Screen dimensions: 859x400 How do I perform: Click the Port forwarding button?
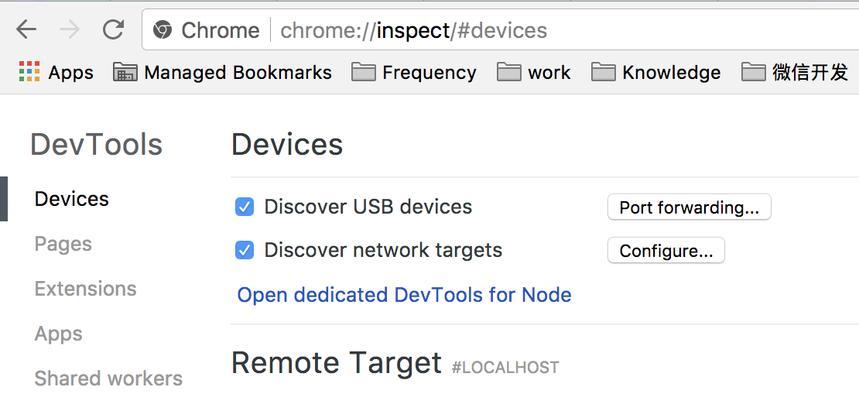click(x=689, y=207)
